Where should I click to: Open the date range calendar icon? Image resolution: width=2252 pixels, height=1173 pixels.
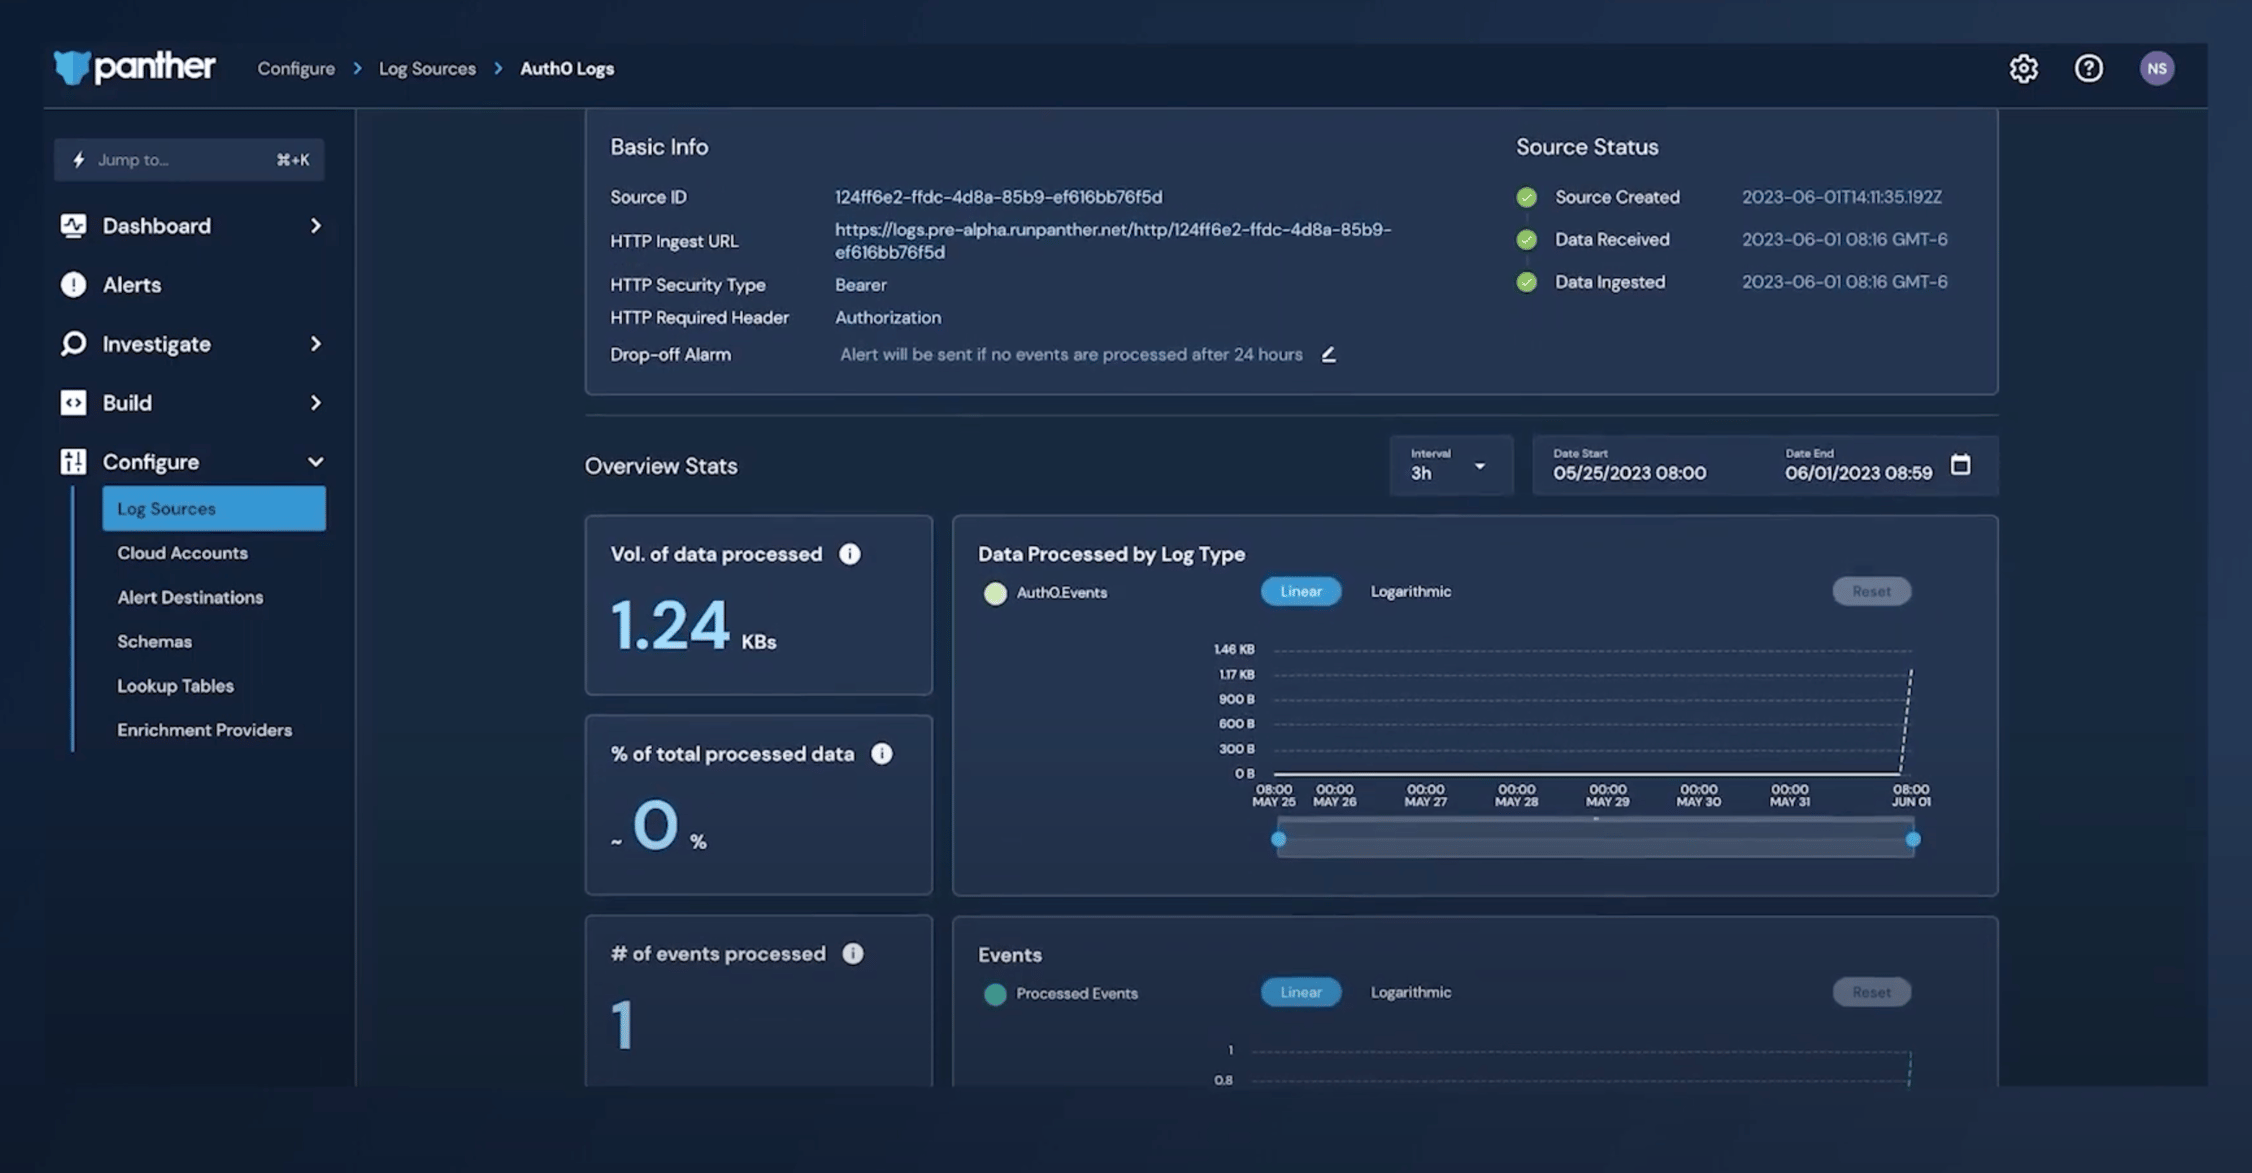(x=1961, y=465)
